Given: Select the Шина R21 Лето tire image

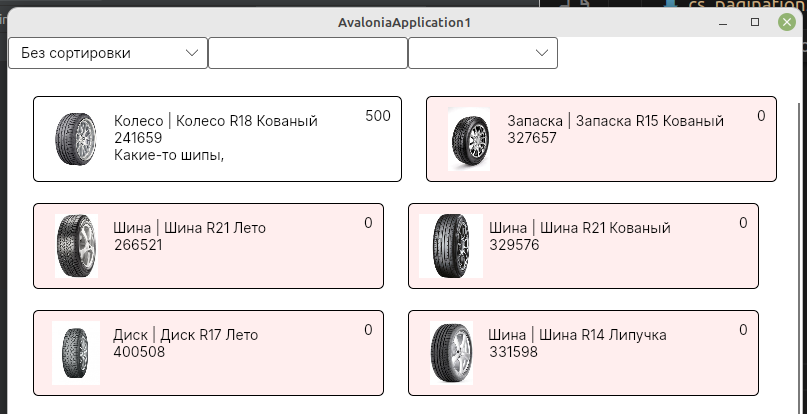Looking at the screenshot, I should (x=76, y=245).
